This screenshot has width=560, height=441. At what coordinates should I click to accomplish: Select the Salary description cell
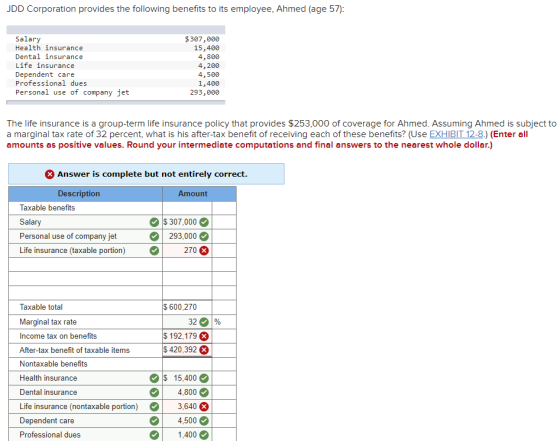tap(85, 222)
